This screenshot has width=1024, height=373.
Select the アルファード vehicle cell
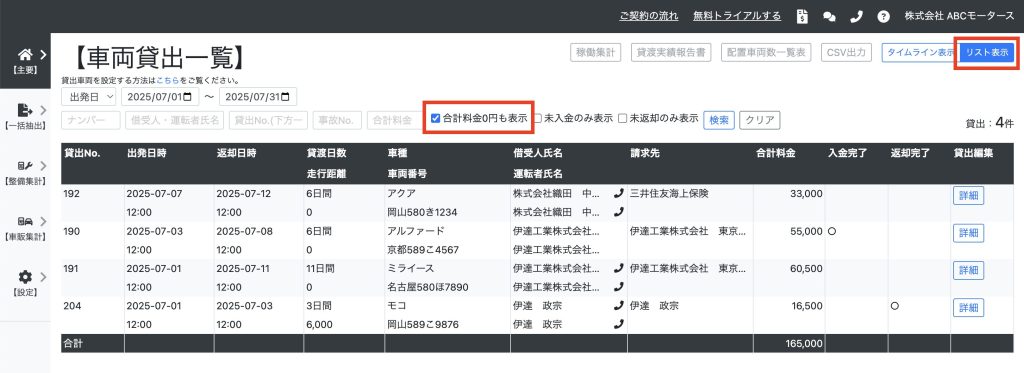[x=416, y=231]
